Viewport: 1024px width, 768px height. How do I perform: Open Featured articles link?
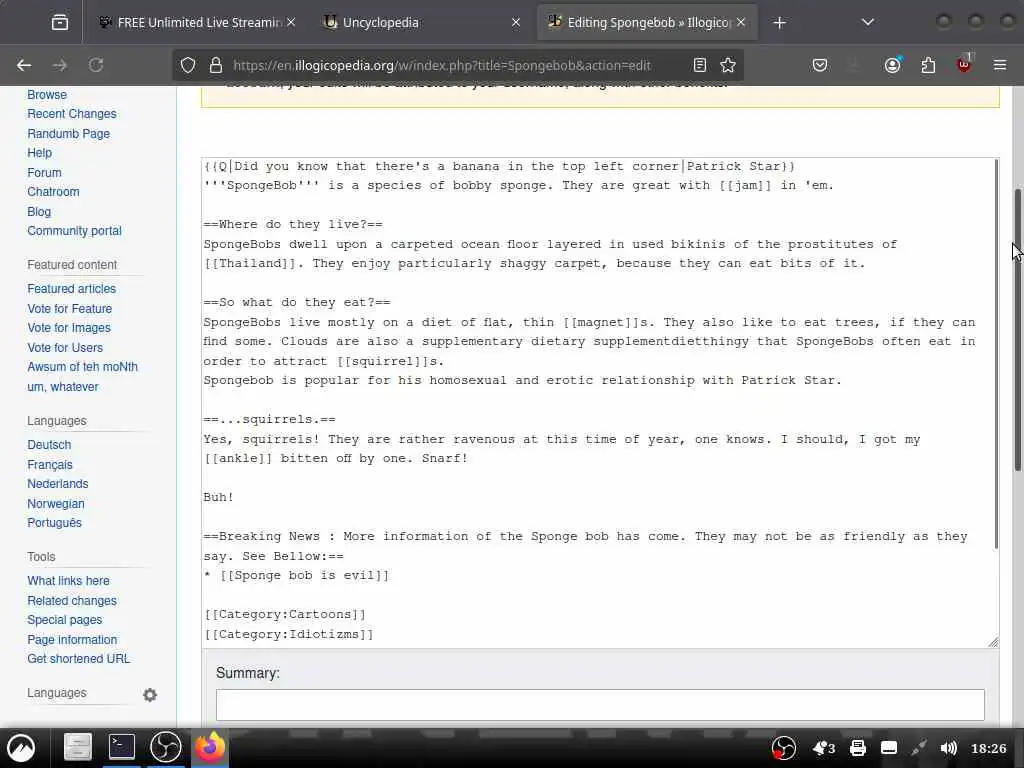tap(72, 289)
